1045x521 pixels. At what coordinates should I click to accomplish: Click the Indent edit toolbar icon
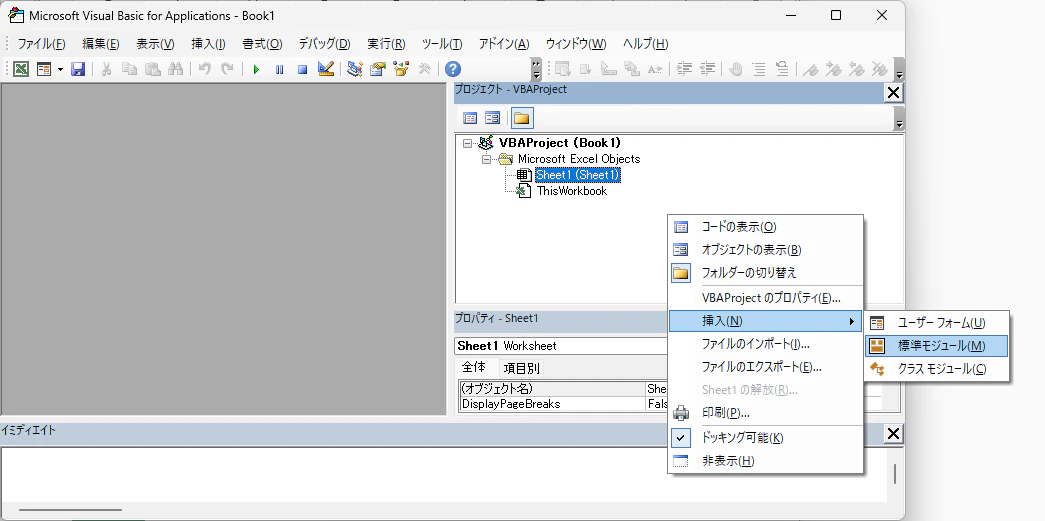pyautogui.click(x=684, y=69)
